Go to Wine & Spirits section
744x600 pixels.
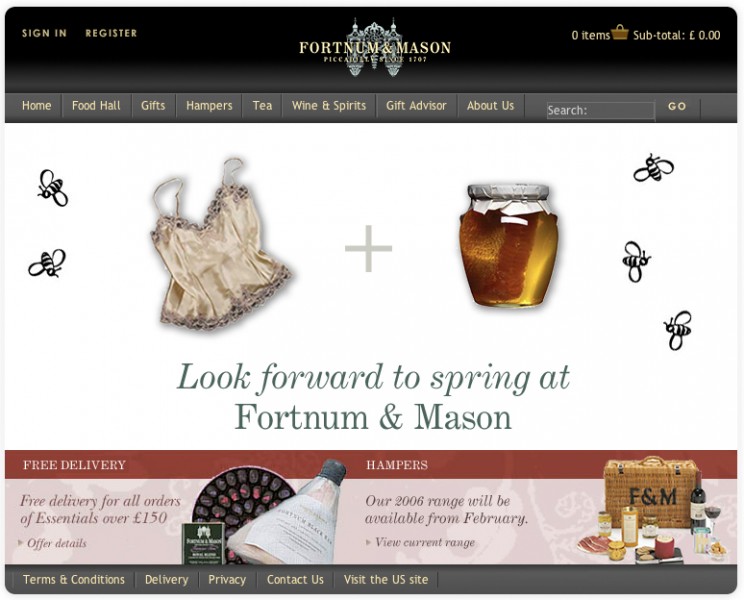[x=329, y=105]
